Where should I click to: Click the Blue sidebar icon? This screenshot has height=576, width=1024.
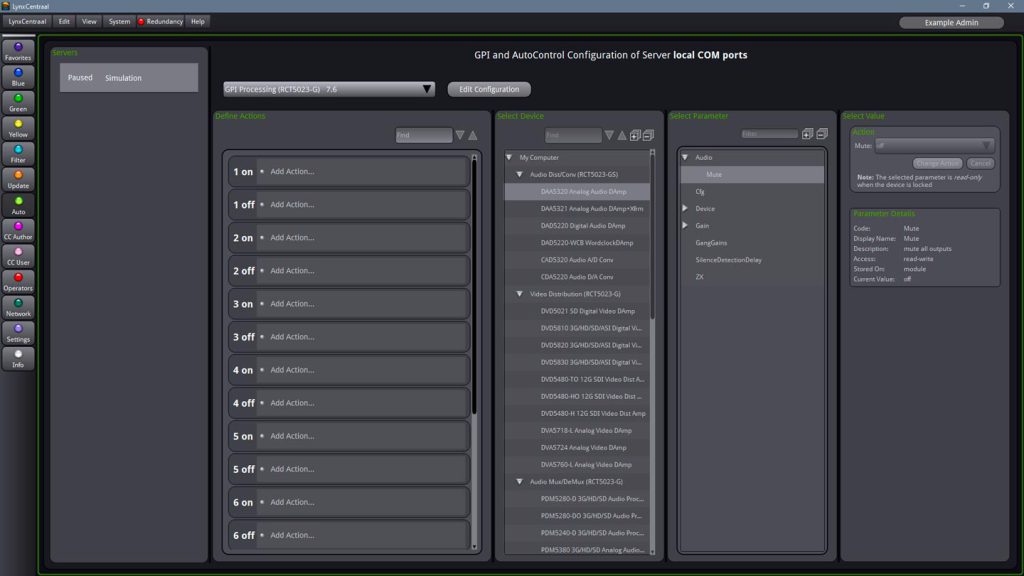[x=18, y=77]
